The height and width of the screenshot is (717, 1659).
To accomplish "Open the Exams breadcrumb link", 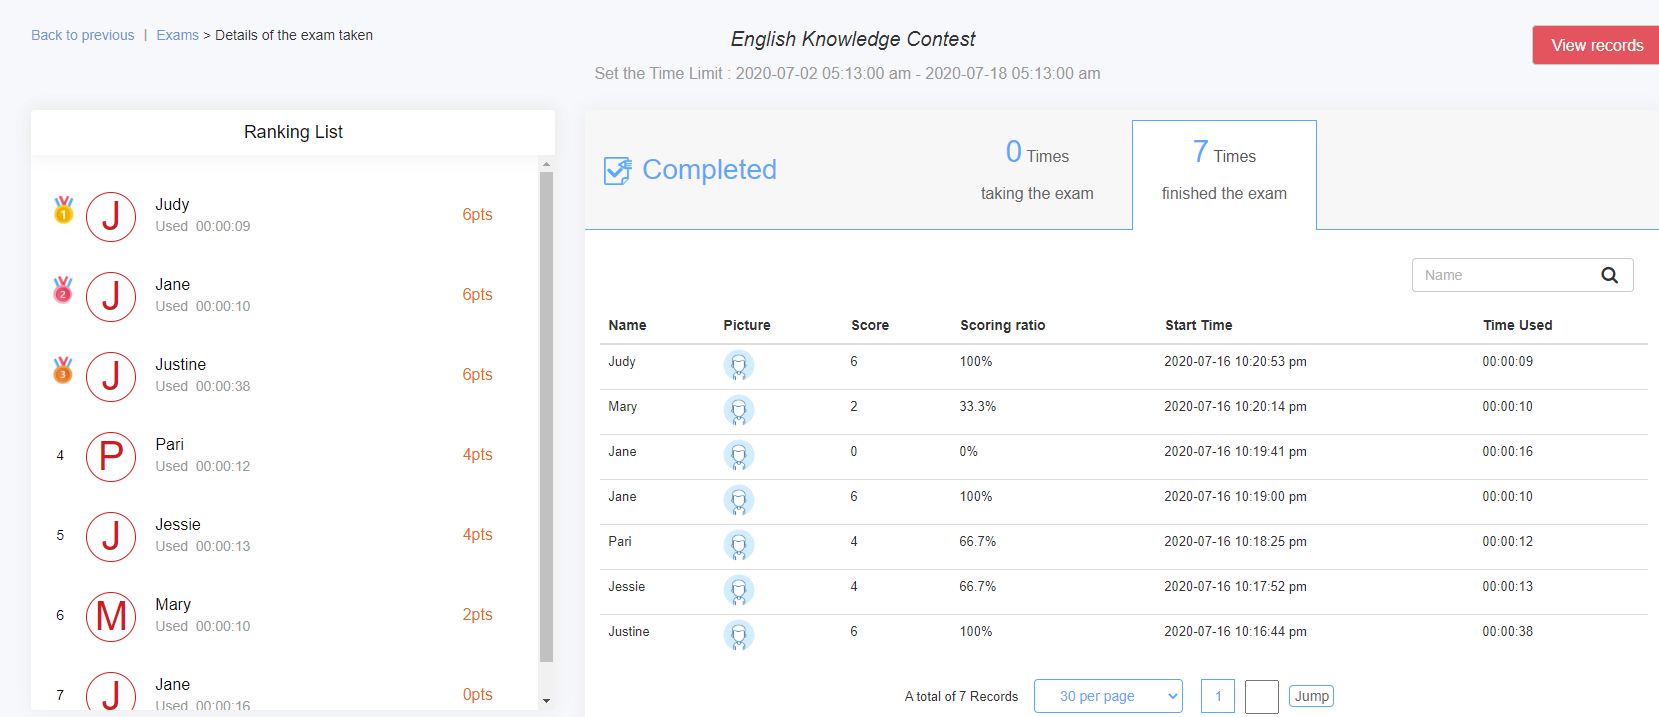I will 177,35.
